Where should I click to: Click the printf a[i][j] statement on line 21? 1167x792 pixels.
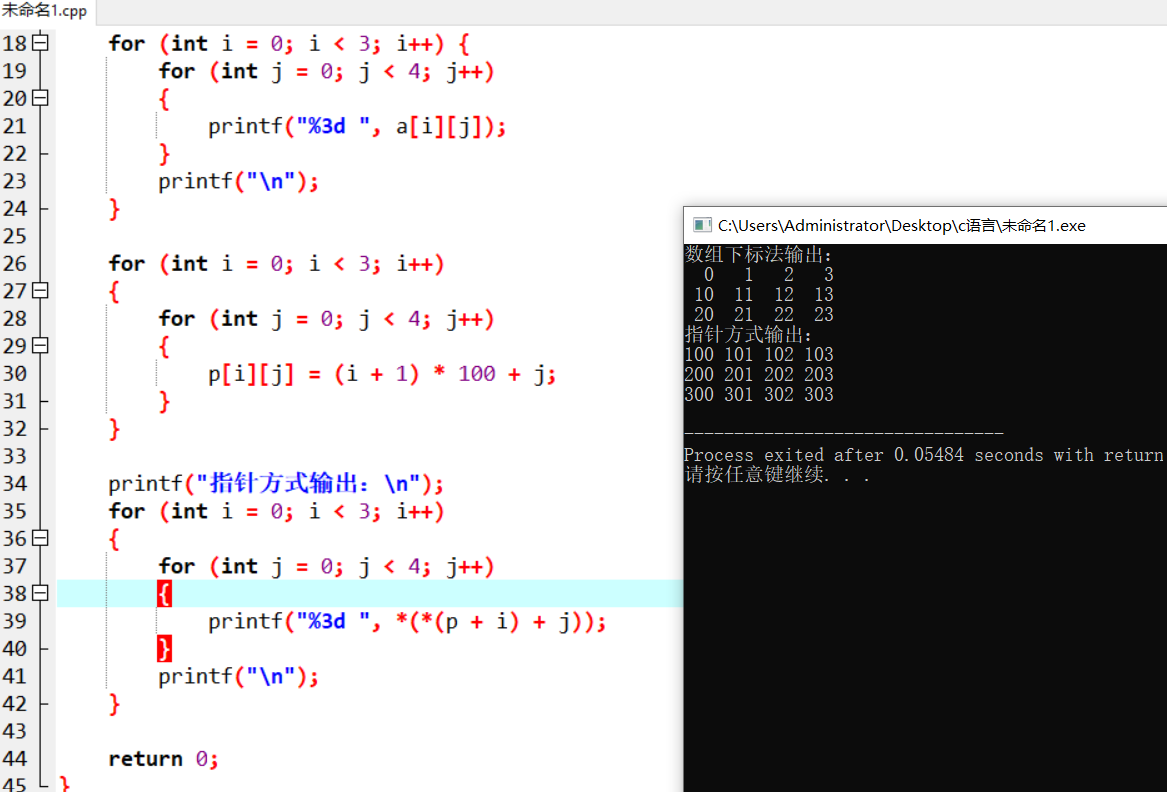click(357, 127)
